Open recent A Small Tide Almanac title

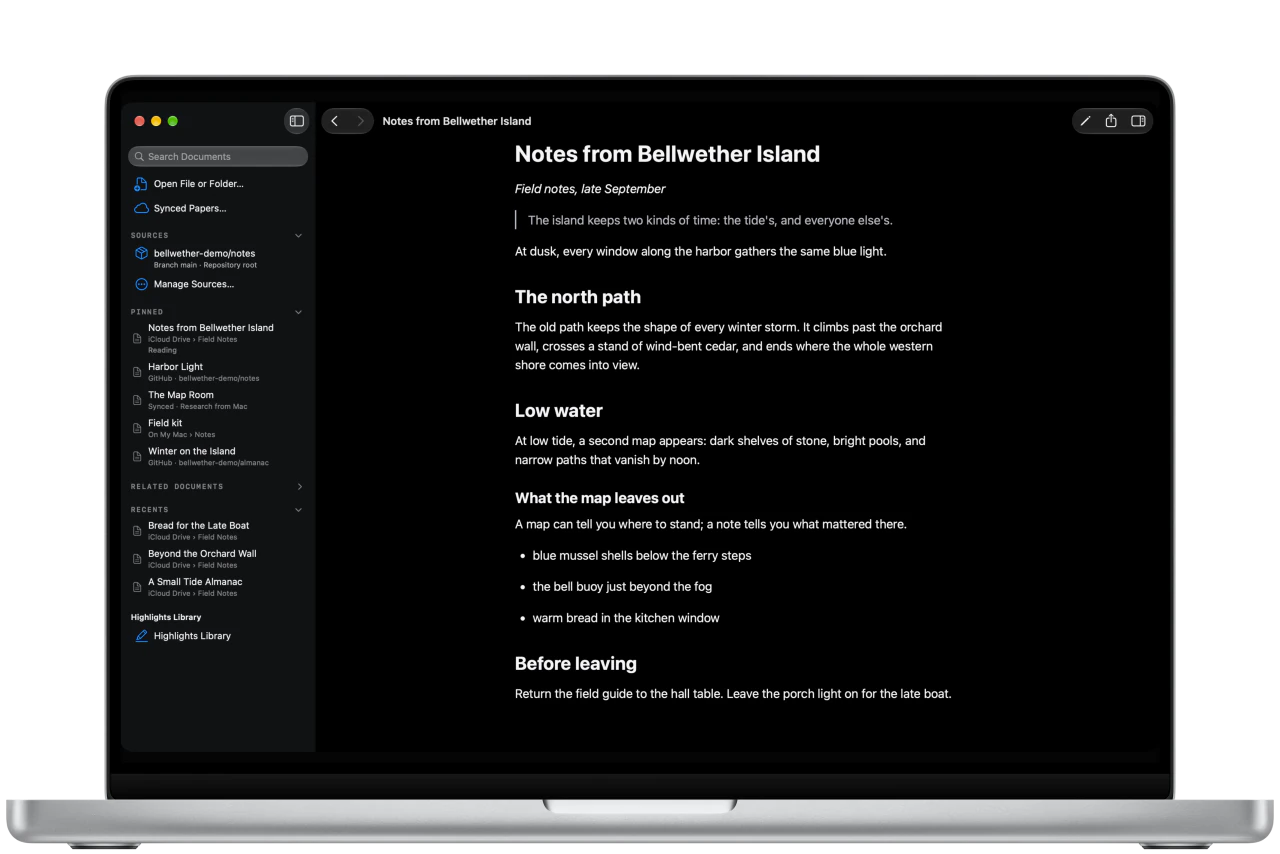tap(195, 581)
